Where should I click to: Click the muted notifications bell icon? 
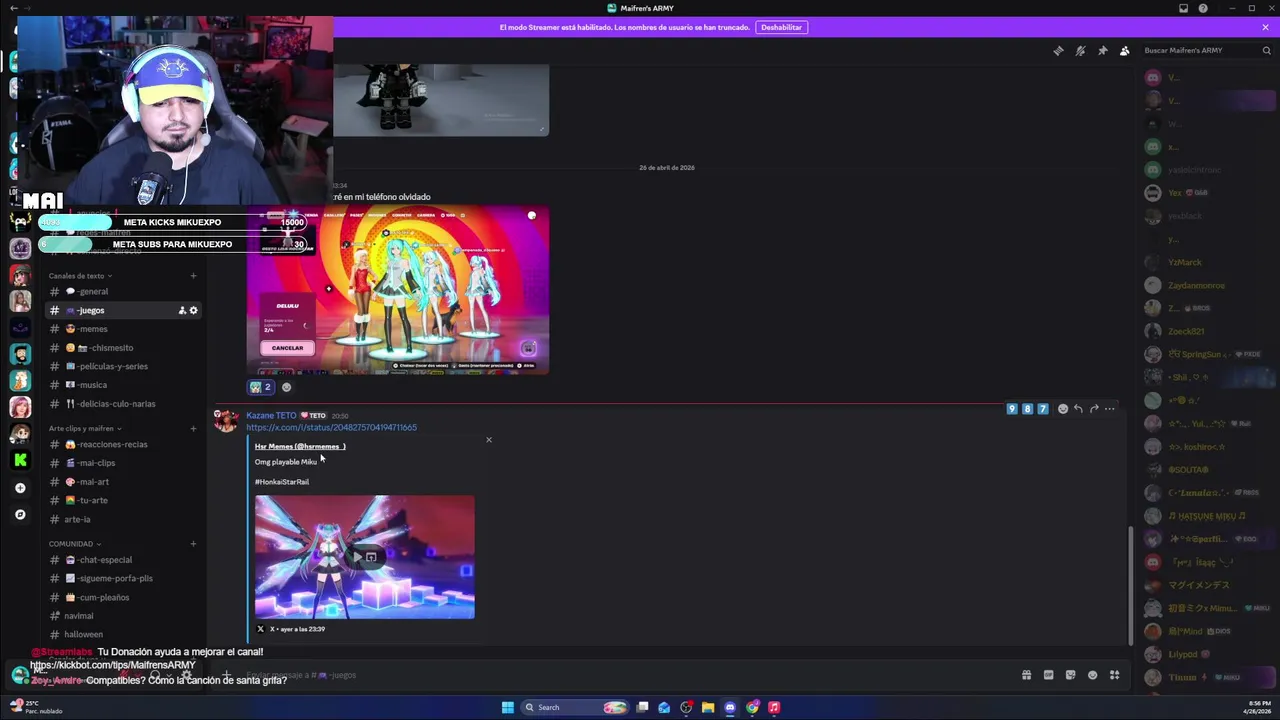(x=1080, y=51)
